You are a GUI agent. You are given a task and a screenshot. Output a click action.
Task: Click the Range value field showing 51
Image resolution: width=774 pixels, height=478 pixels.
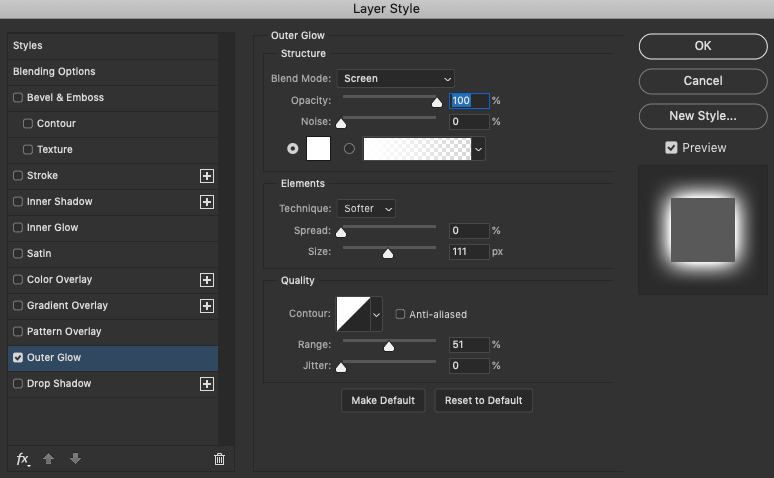point(469,345)
